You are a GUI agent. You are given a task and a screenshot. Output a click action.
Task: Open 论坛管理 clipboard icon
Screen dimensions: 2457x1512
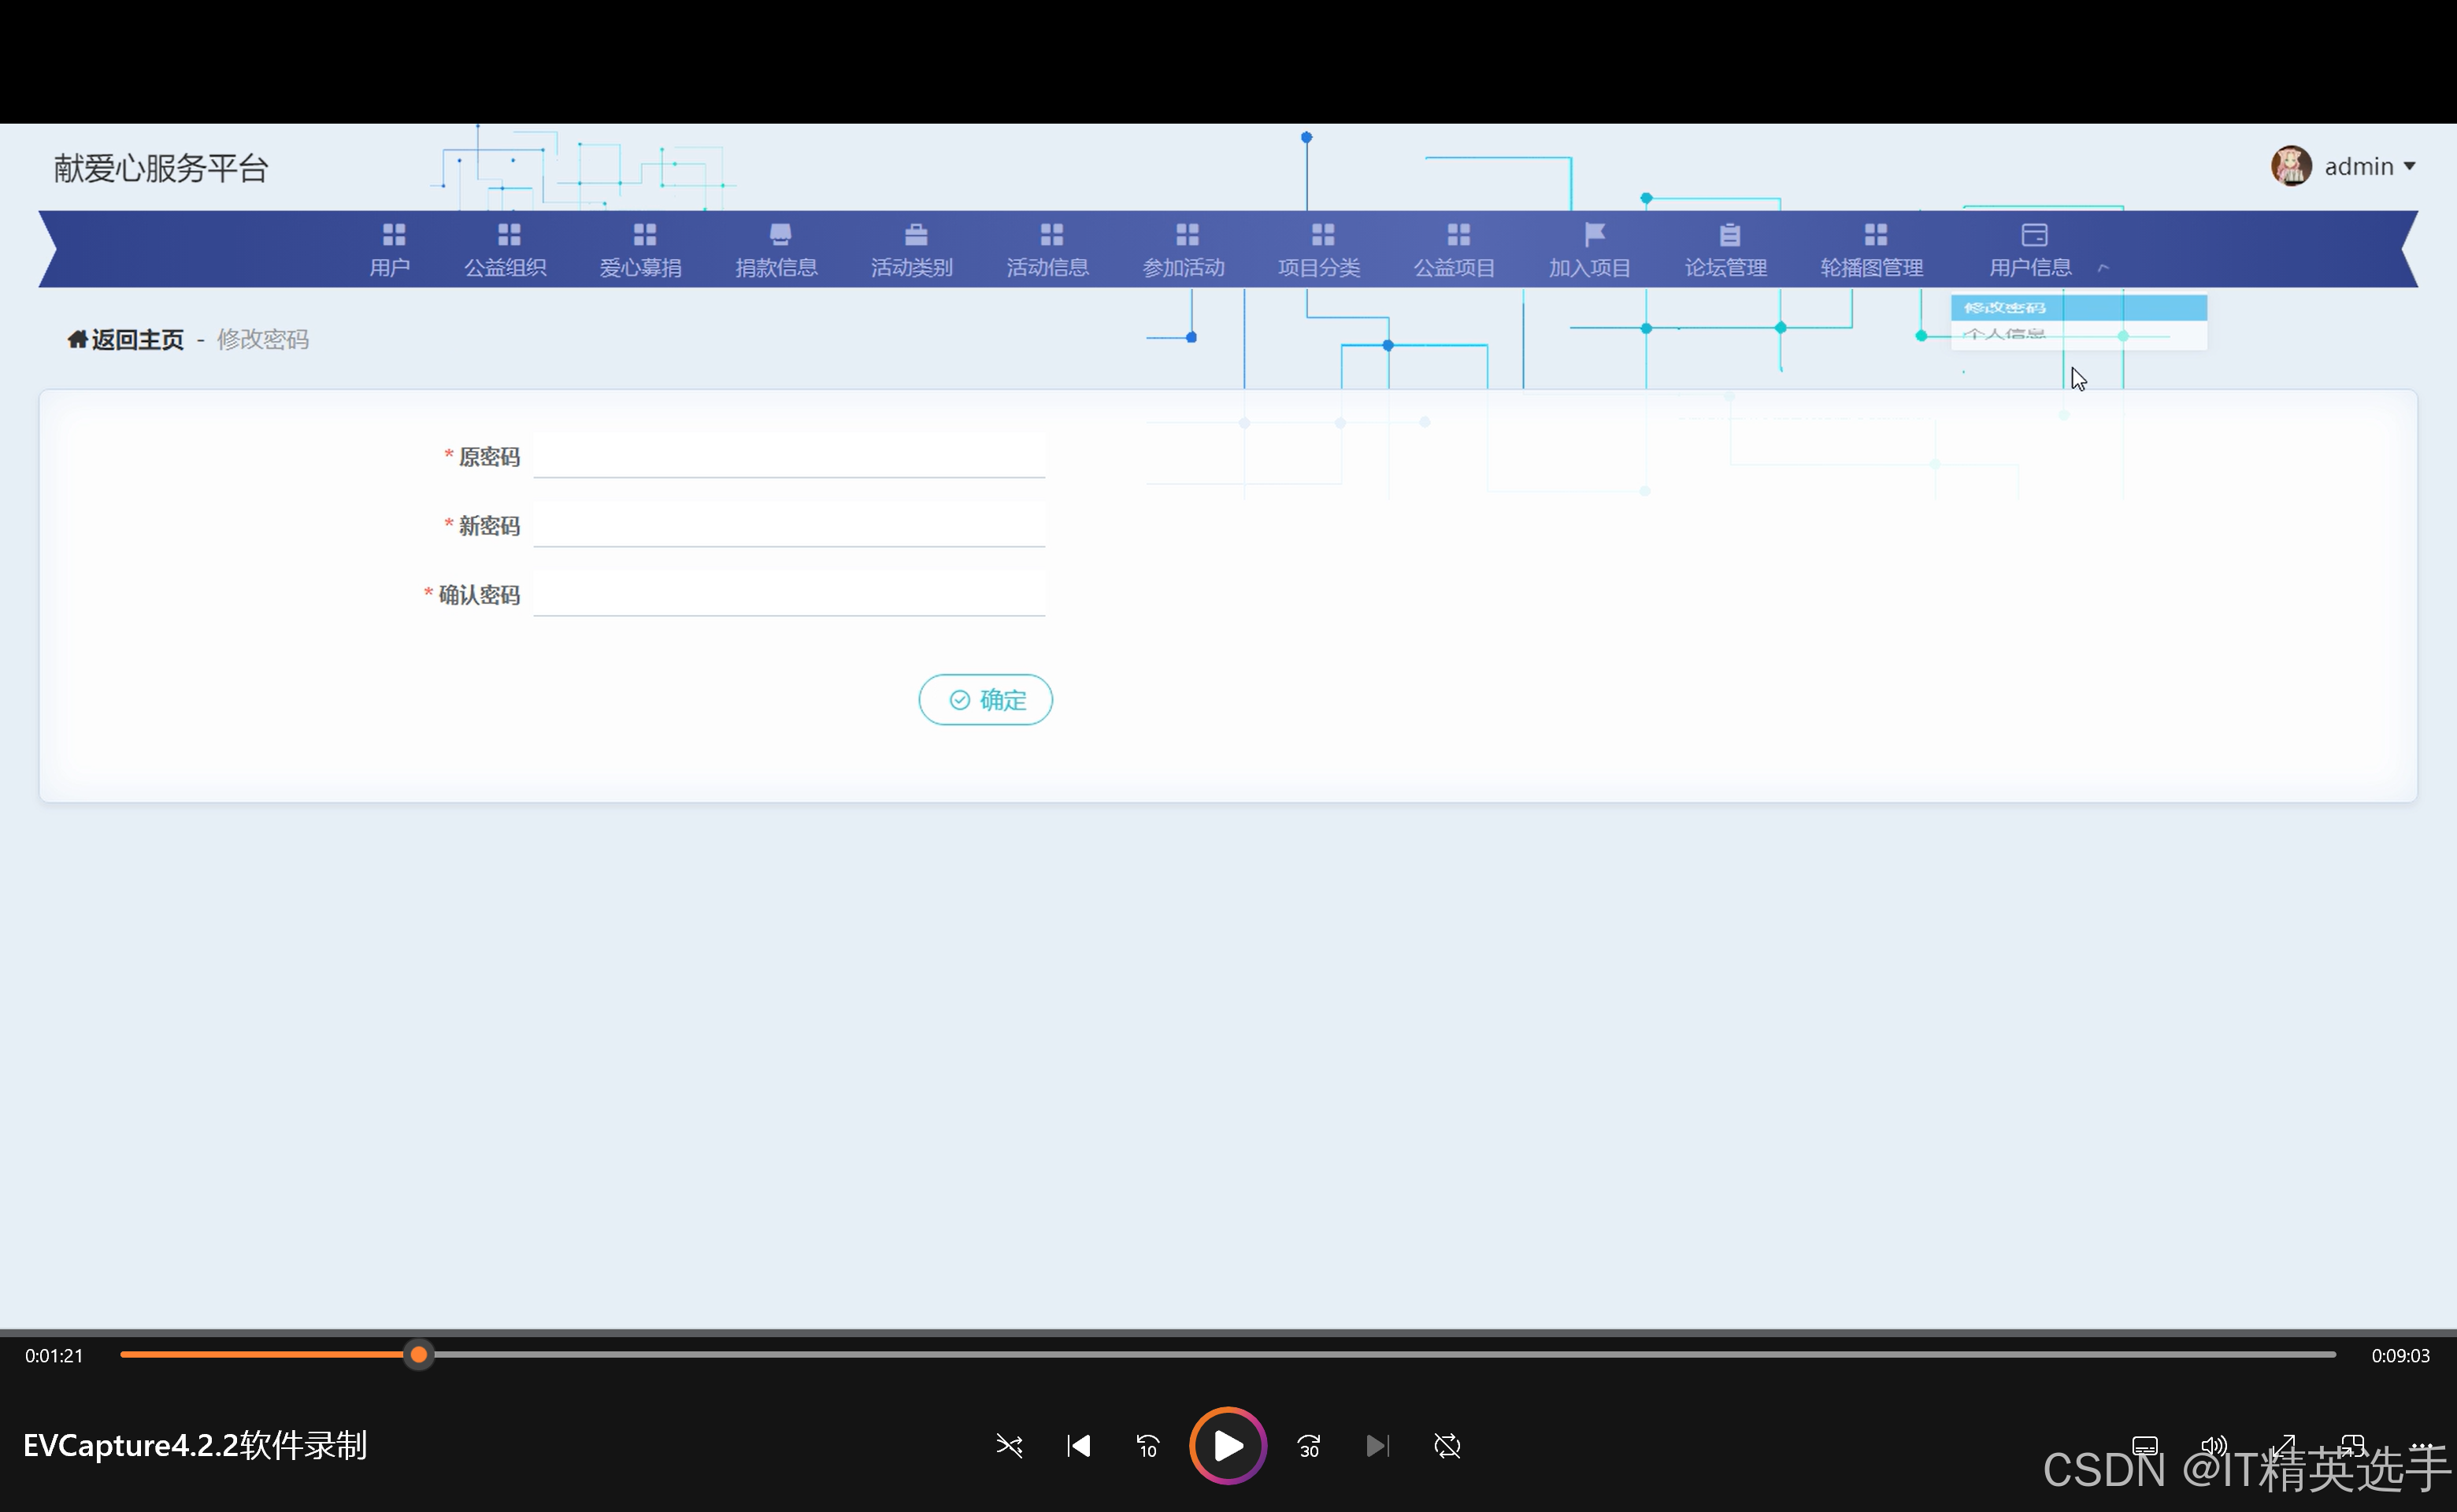click(1729, 235)
